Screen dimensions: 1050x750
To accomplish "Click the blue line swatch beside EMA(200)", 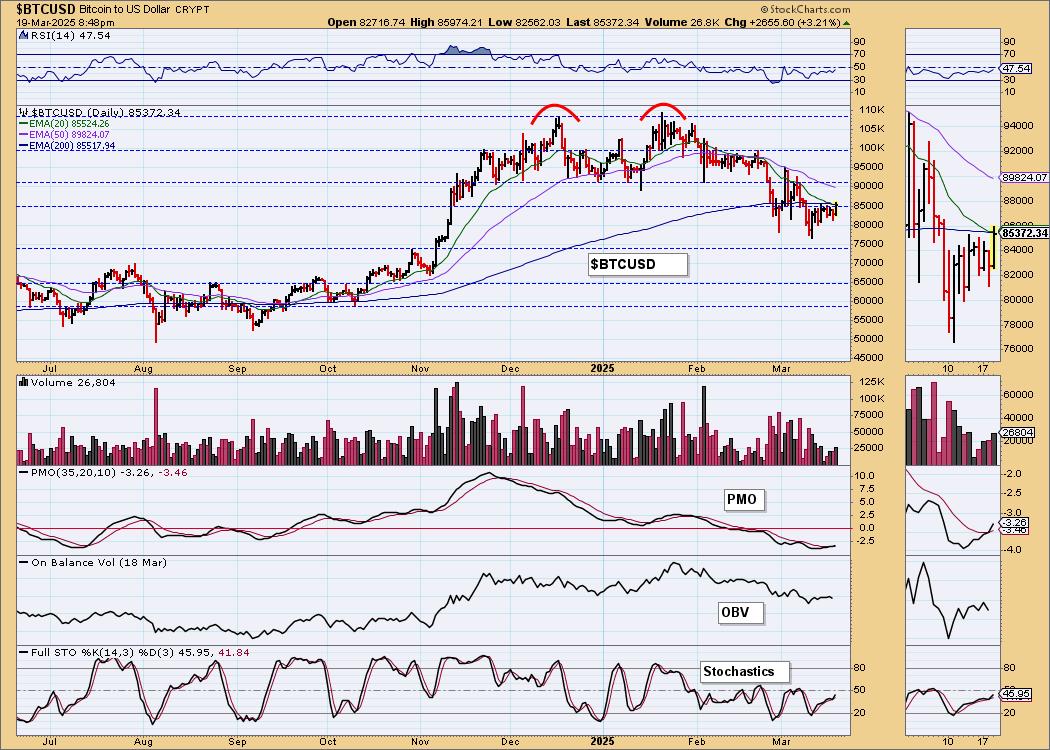I will [24, 145].
